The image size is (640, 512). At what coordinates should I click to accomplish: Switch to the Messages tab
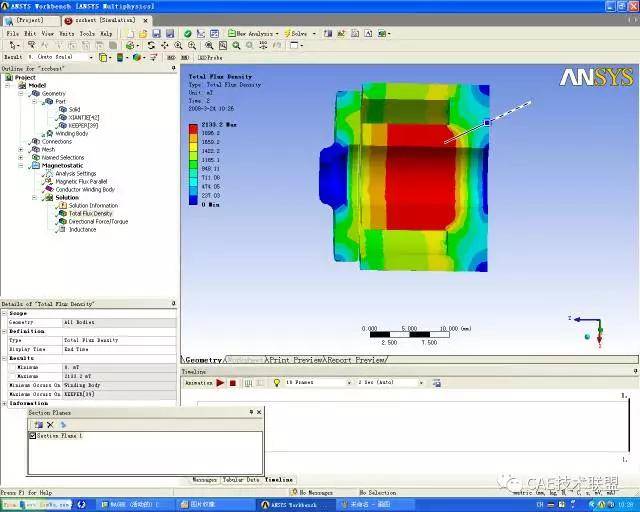click(204, 480)
